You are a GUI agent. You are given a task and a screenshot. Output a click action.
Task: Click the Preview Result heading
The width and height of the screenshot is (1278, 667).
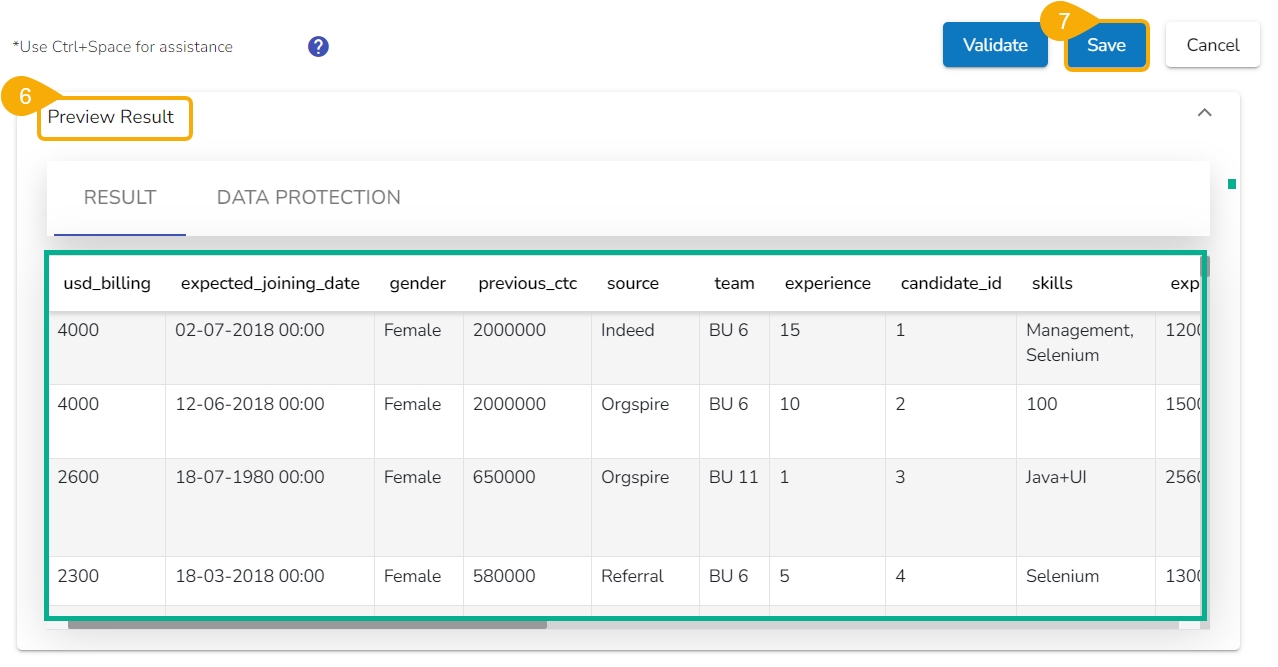click(111, 117)
